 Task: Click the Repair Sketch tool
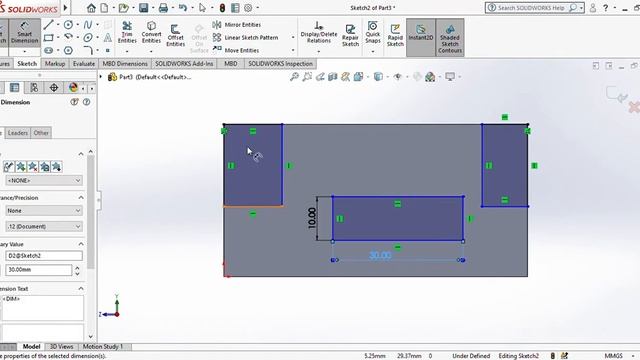coord(350,35)
